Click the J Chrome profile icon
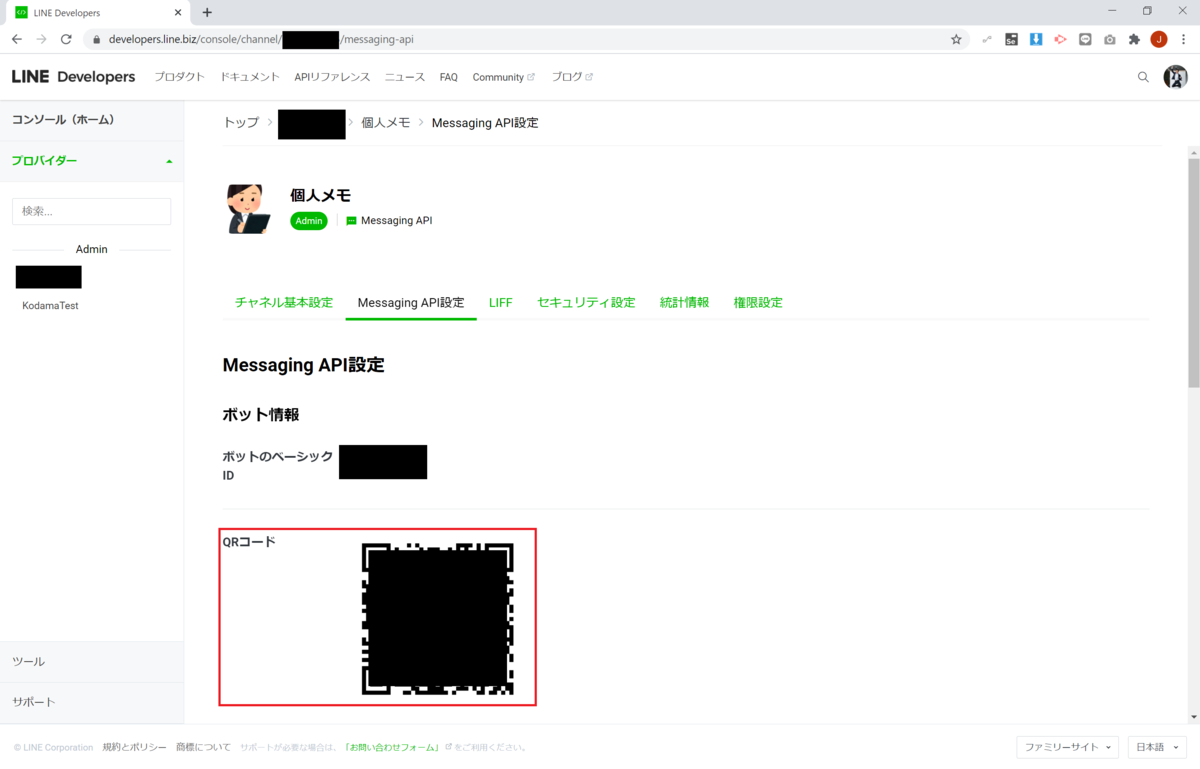1200x769 pixels. 1157,39
